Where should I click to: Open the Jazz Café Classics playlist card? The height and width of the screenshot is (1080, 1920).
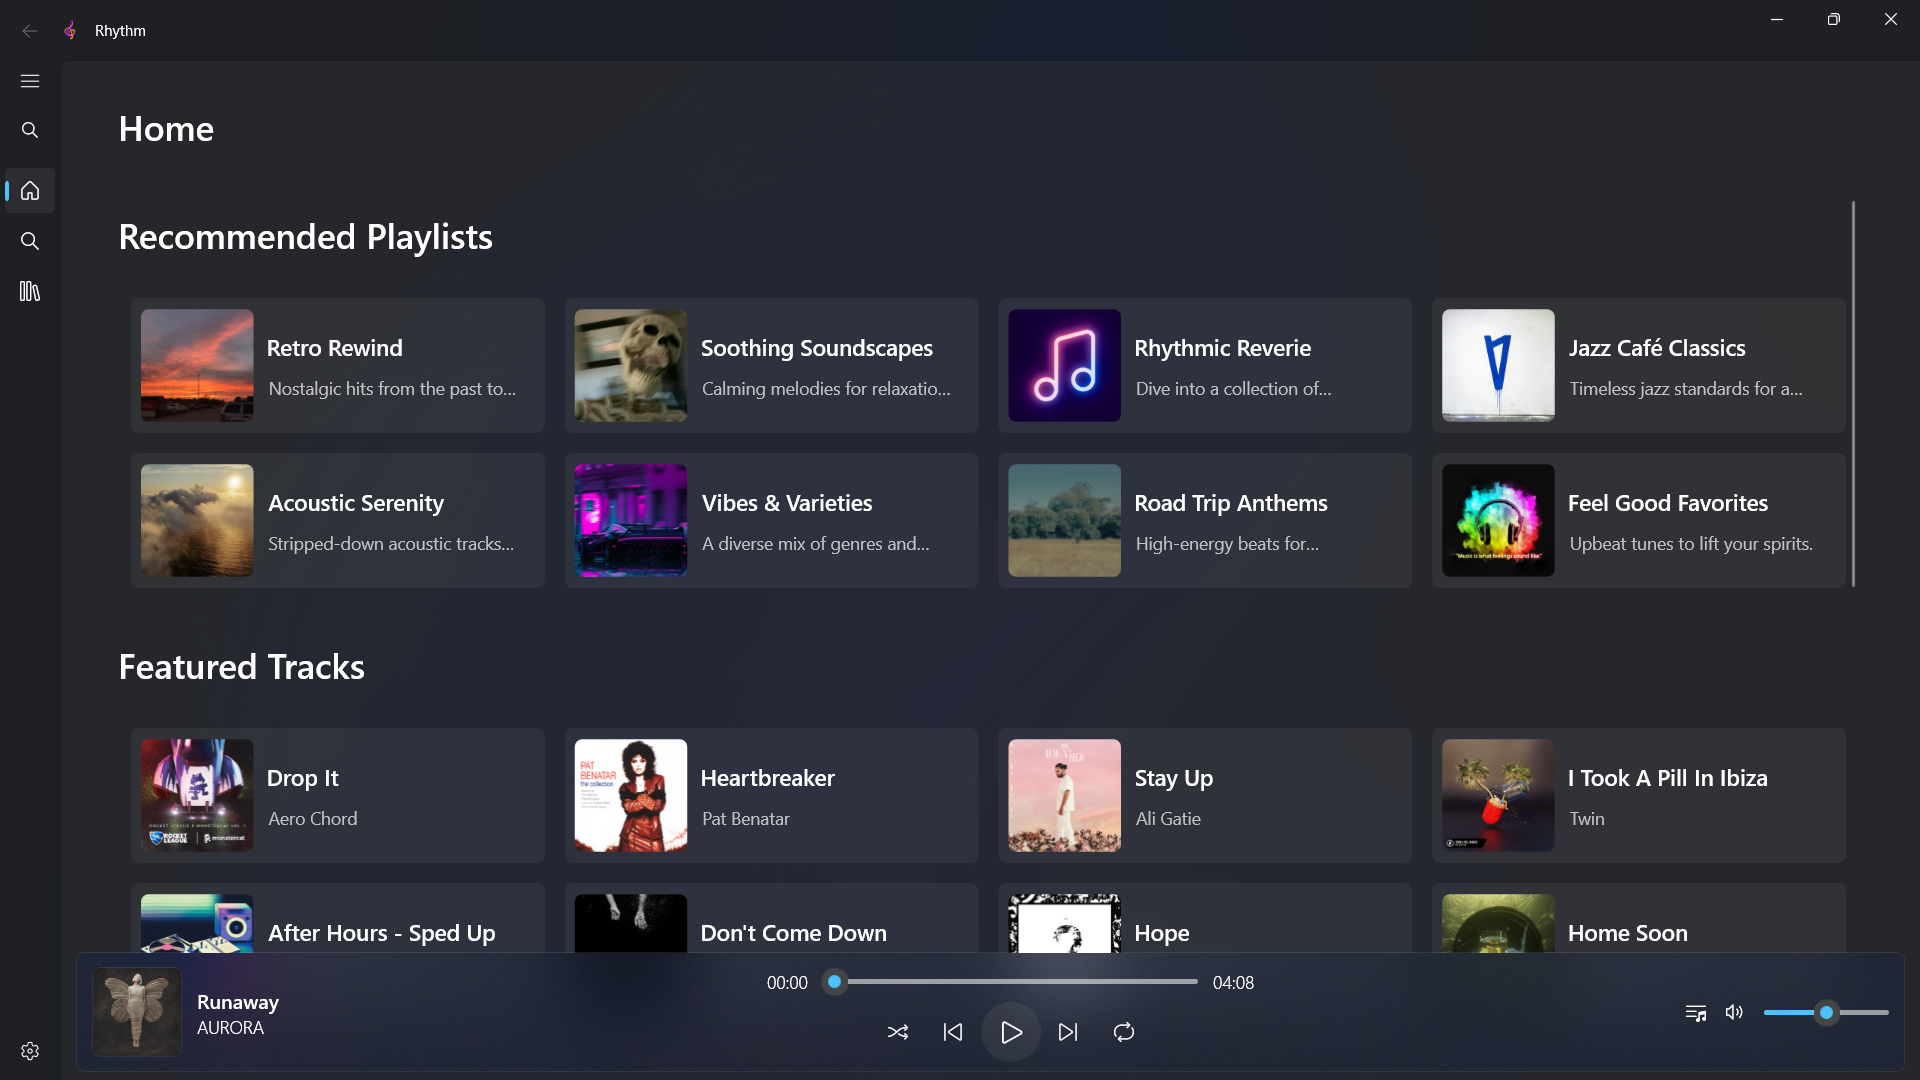pyautogui.click(x=1638, y=365)
